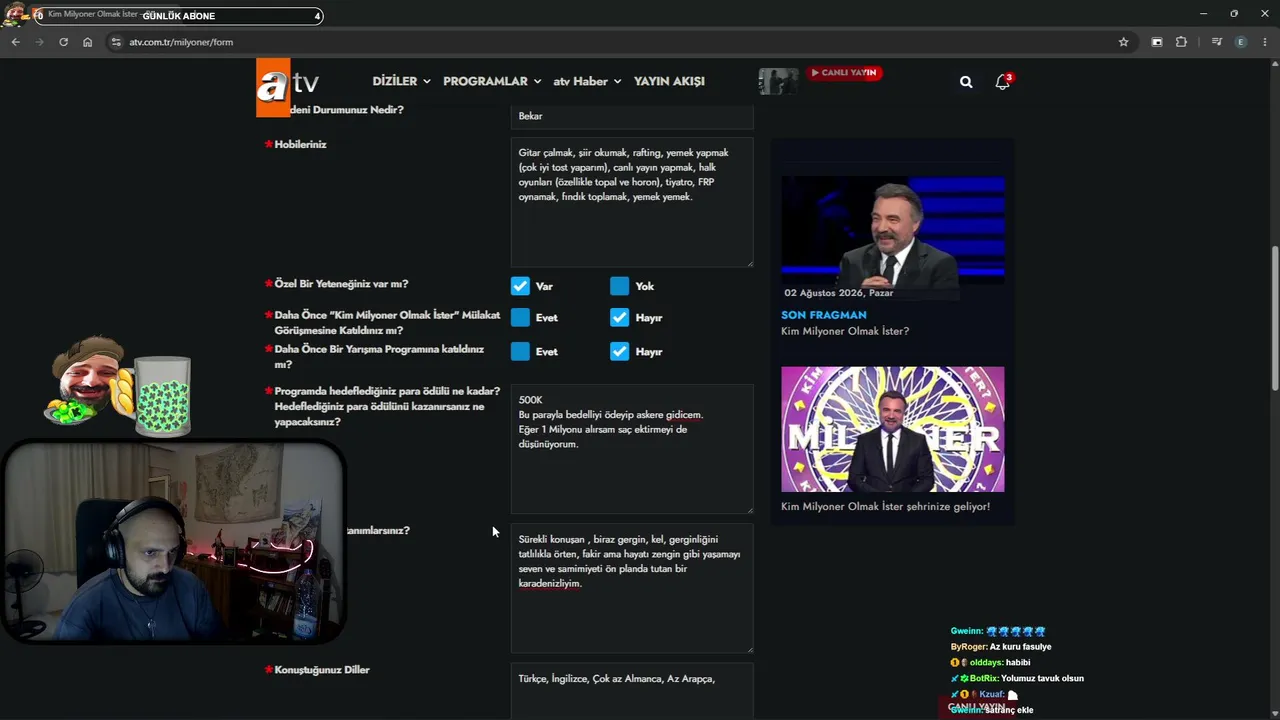Open the YAYIN AKIŞI menu item

(x=669, y=81)
